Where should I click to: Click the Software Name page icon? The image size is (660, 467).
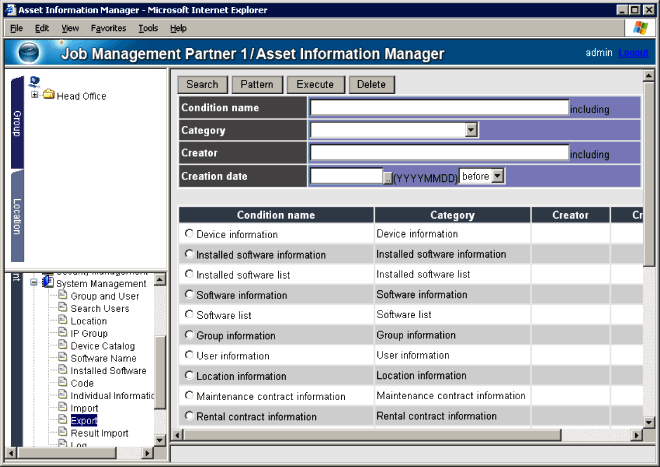[63, 358]
